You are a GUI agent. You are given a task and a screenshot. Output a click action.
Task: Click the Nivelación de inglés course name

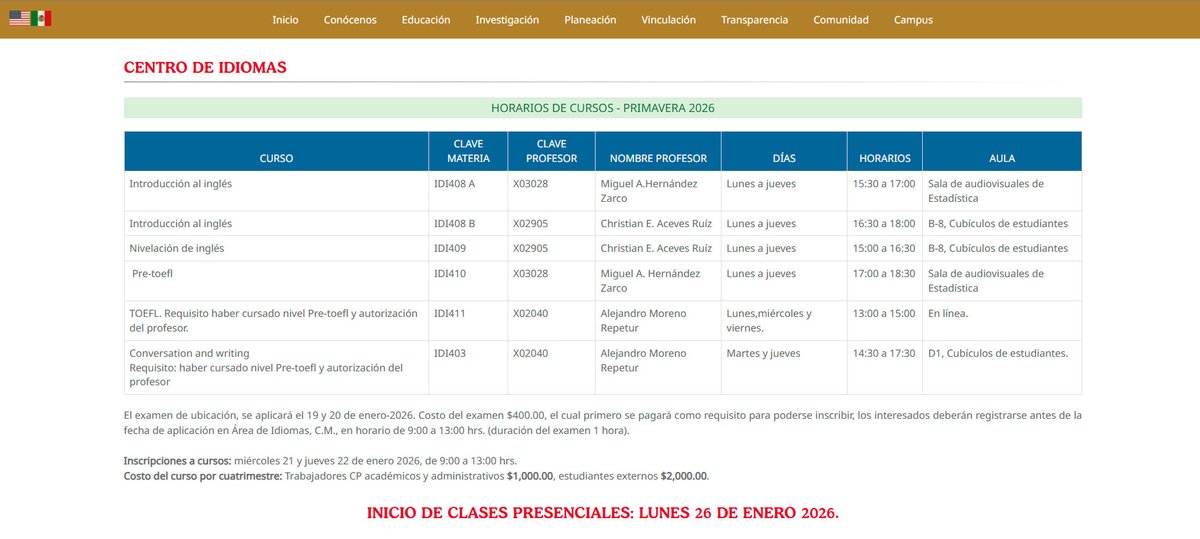[x=176, y=248]
